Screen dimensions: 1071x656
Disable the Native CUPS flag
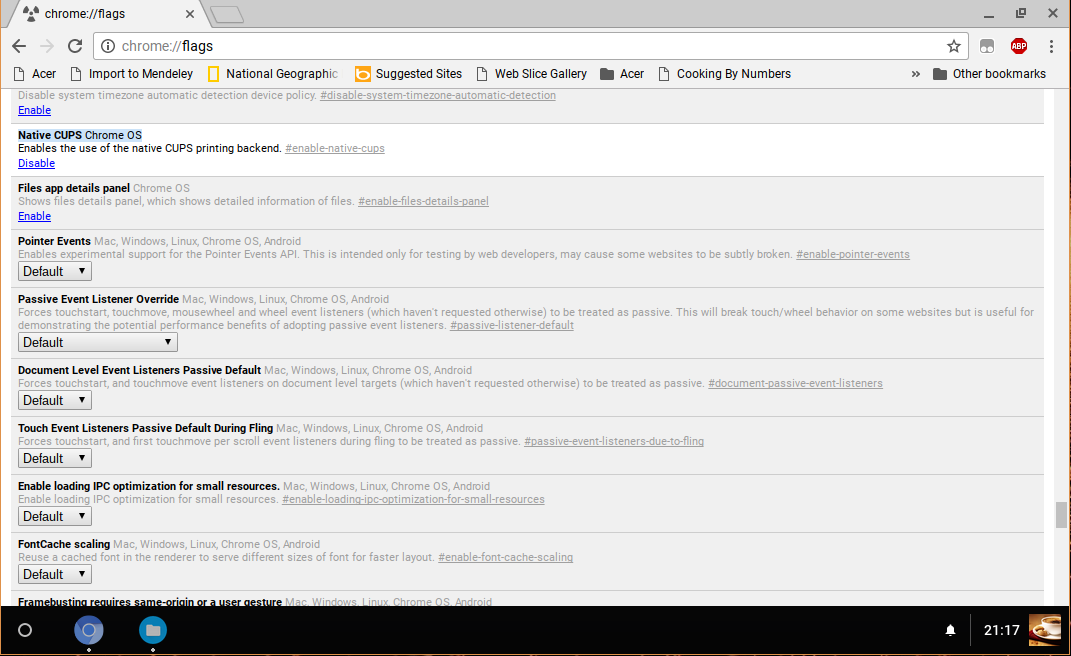click(x=36, y=163)
